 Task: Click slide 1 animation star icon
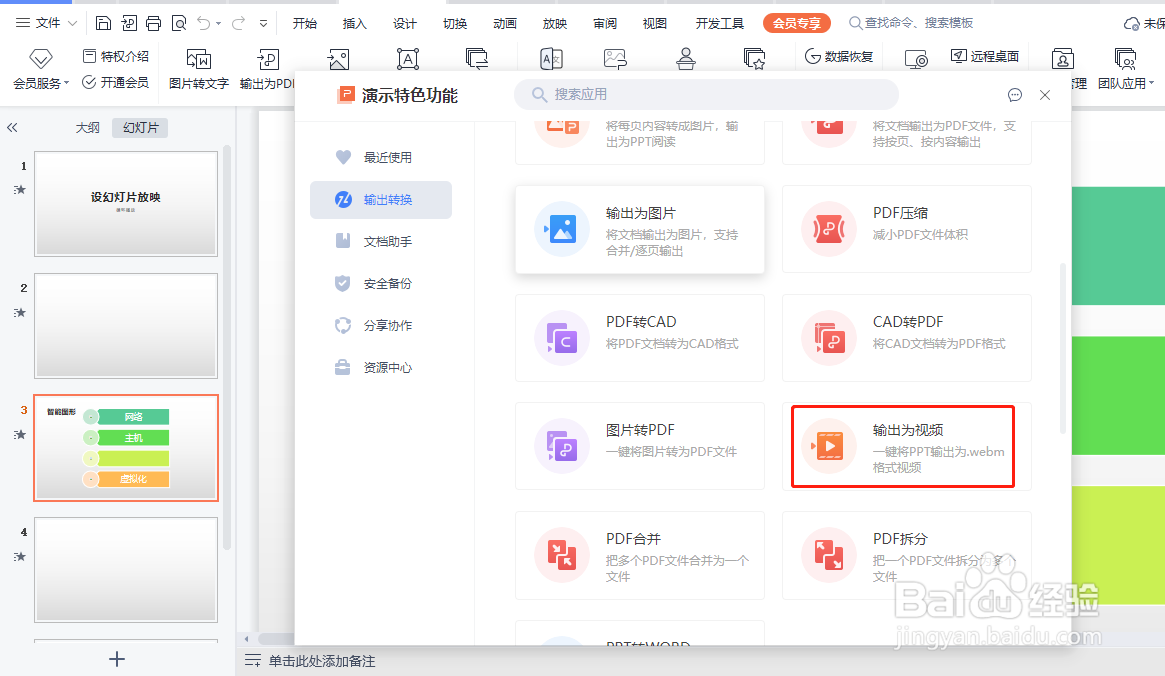[x=20, y=190]
